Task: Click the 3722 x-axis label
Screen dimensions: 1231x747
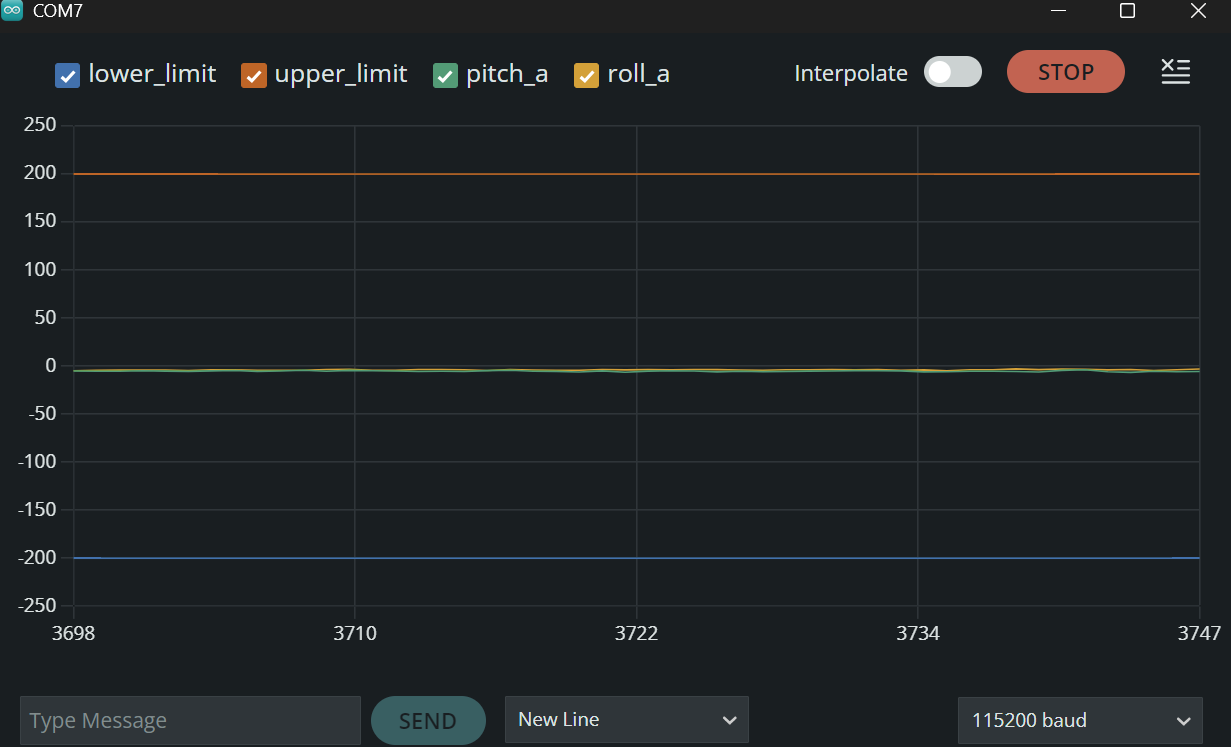Action: coord(636,634)
